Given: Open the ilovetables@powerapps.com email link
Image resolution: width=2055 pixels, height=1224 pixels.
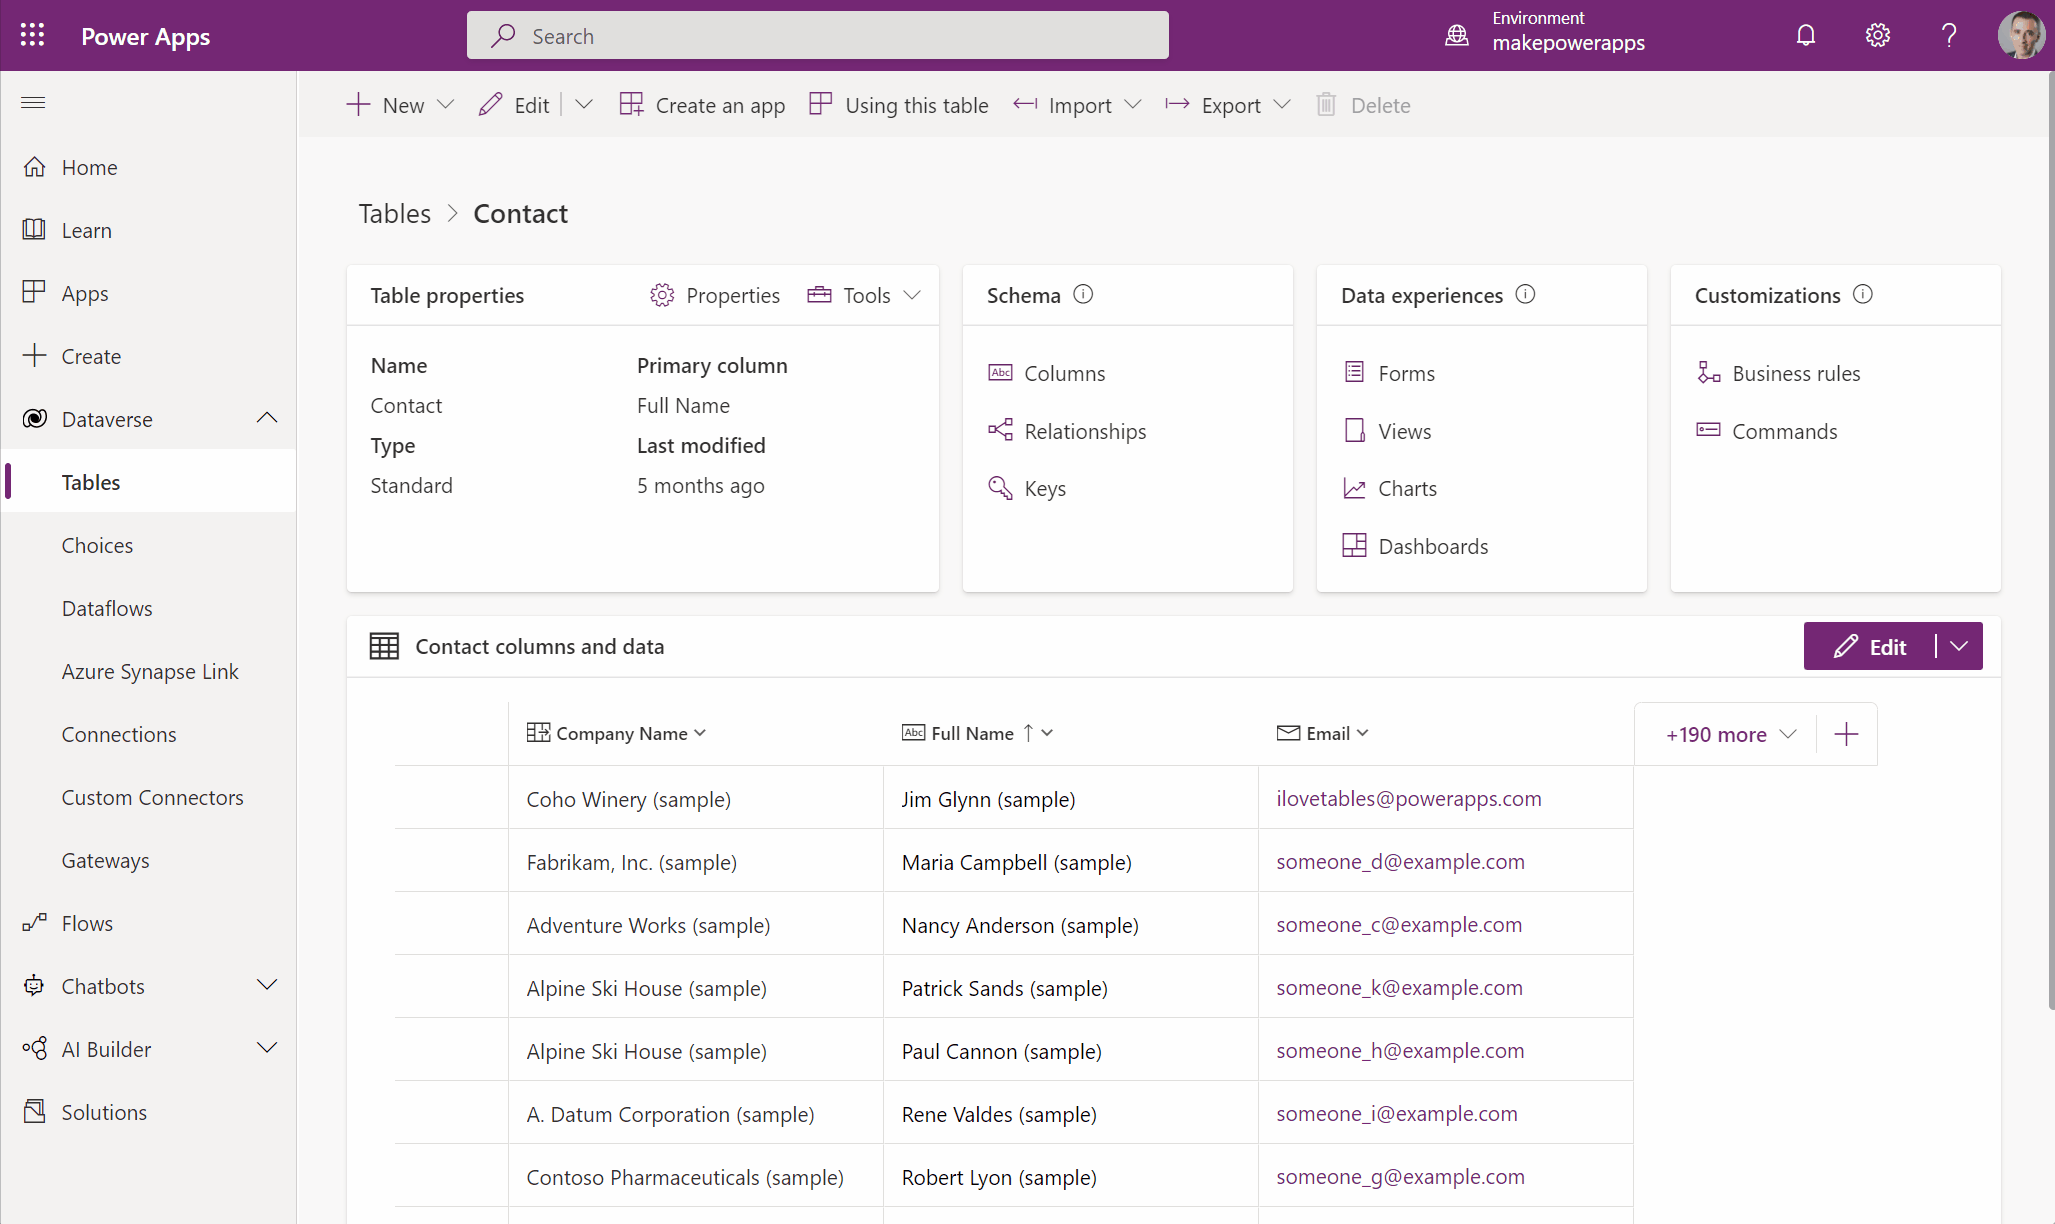Looking at the screenshot, I should click(x=1408, y=798).
